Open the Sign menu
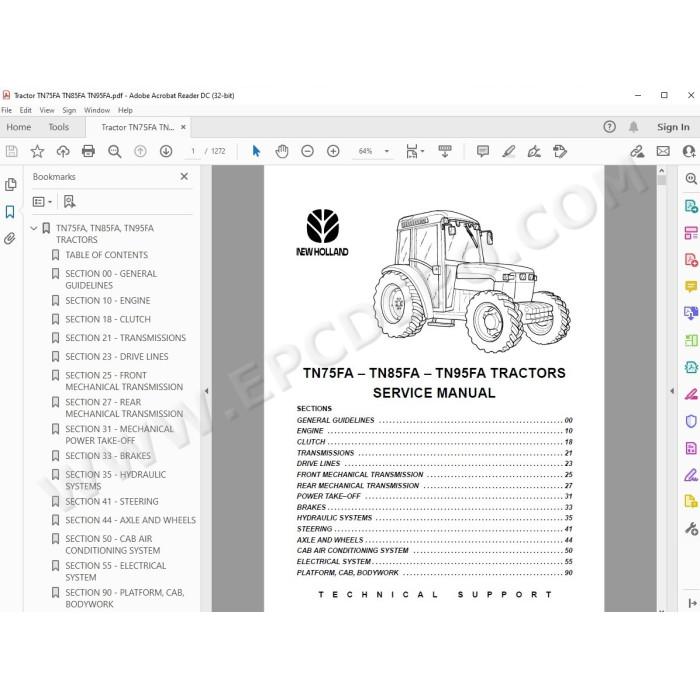The width and height of the screenshot is (700, 700). coord(69,110)
